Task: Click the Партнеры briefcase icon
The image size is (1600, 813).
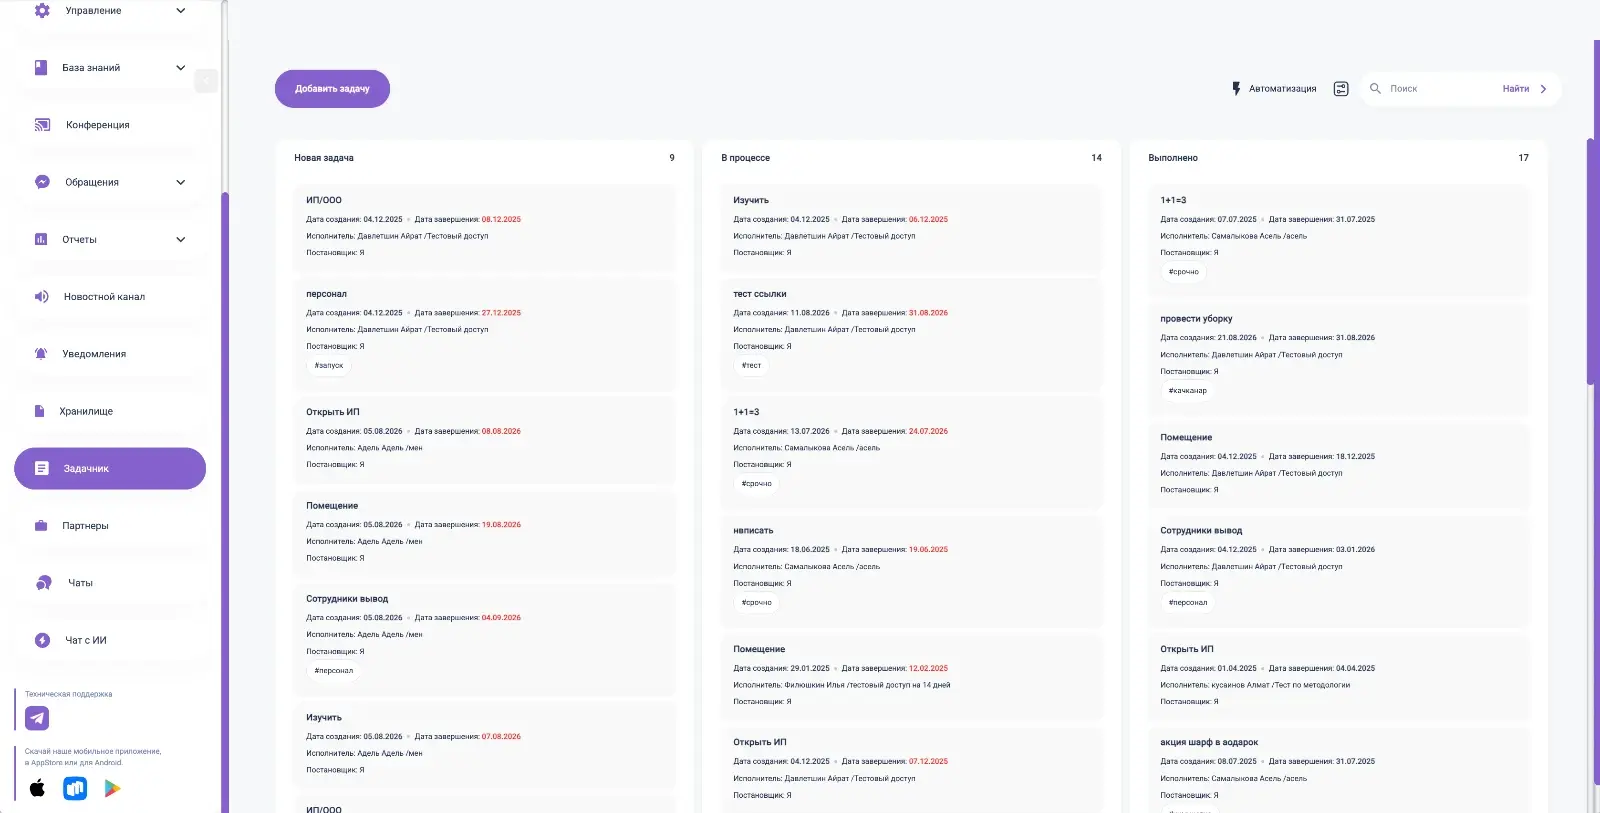Action: tap(41, 526)
